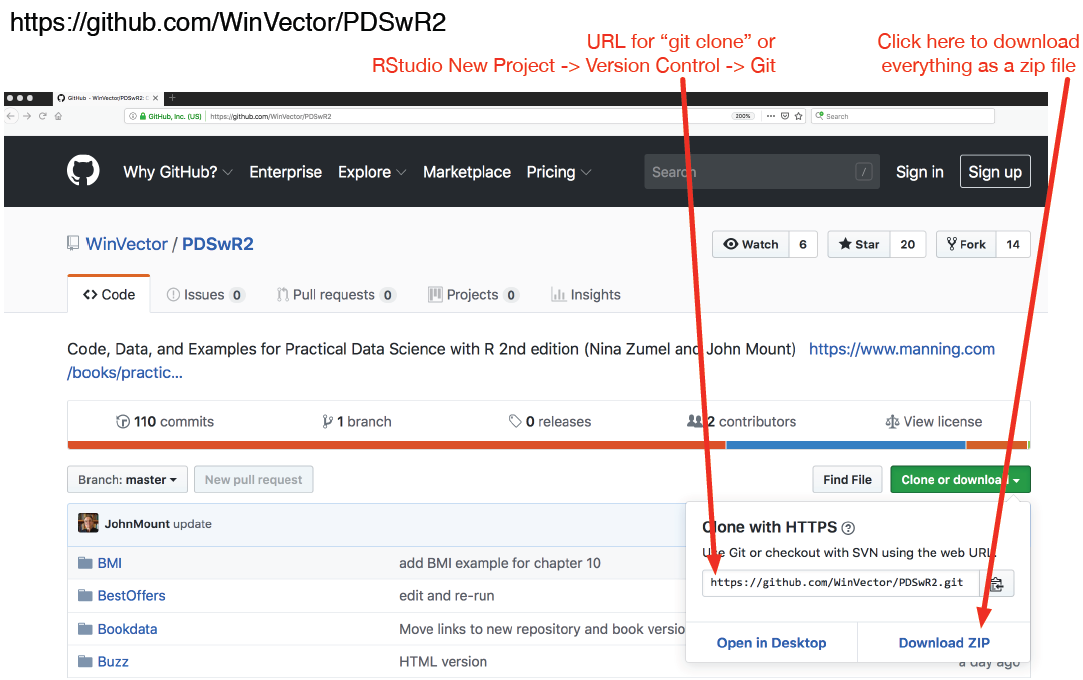The height and width of the screenshot is (680, 1083).
Task: Watch the PDSwR2 repository
Action: coord(751,244)
